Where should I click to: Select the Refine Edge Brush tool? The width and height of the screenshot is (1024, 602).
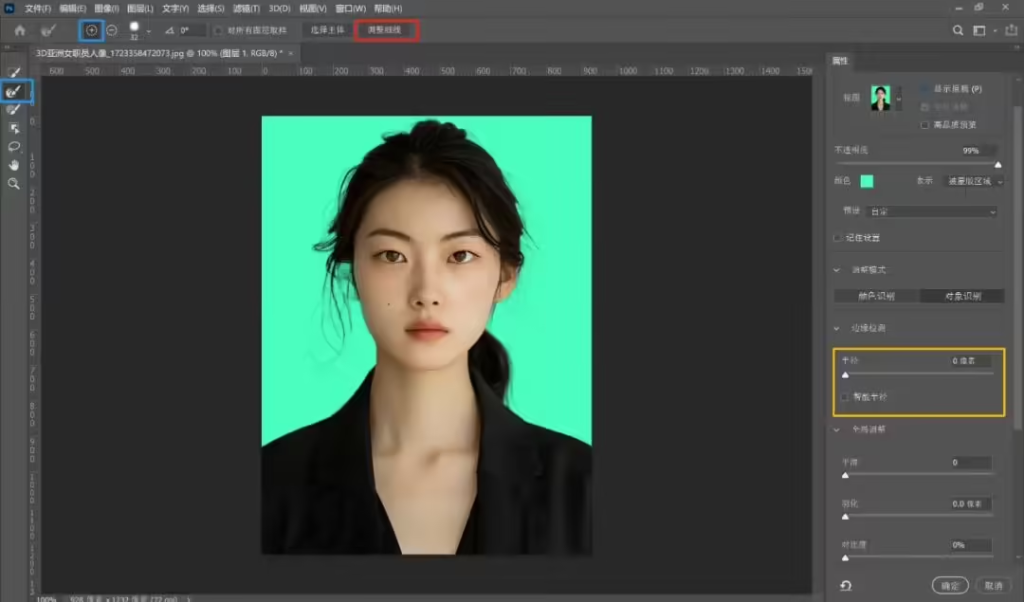pyautogui.click(x=14, y=91)
